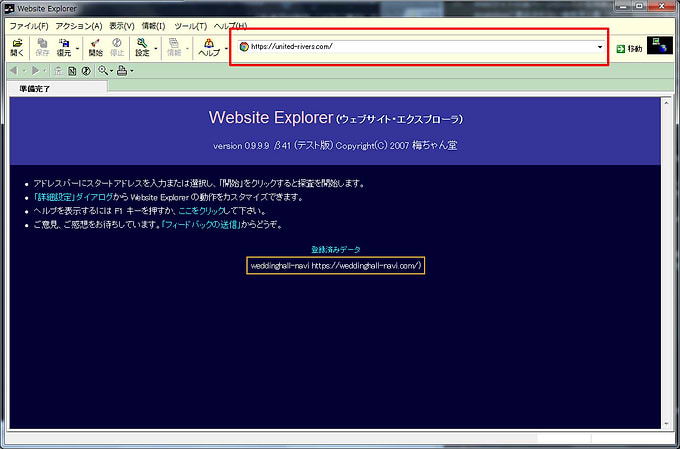Start crawling with the 開始 rocket icon

click(95, 47)
